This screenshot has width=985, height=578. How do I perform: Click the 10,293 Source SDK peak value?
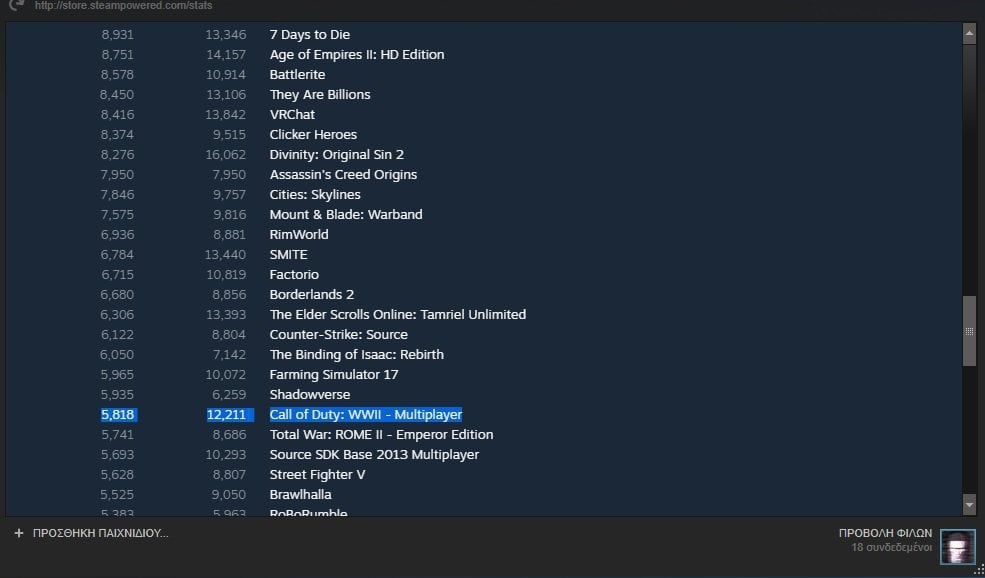(226, 455)
